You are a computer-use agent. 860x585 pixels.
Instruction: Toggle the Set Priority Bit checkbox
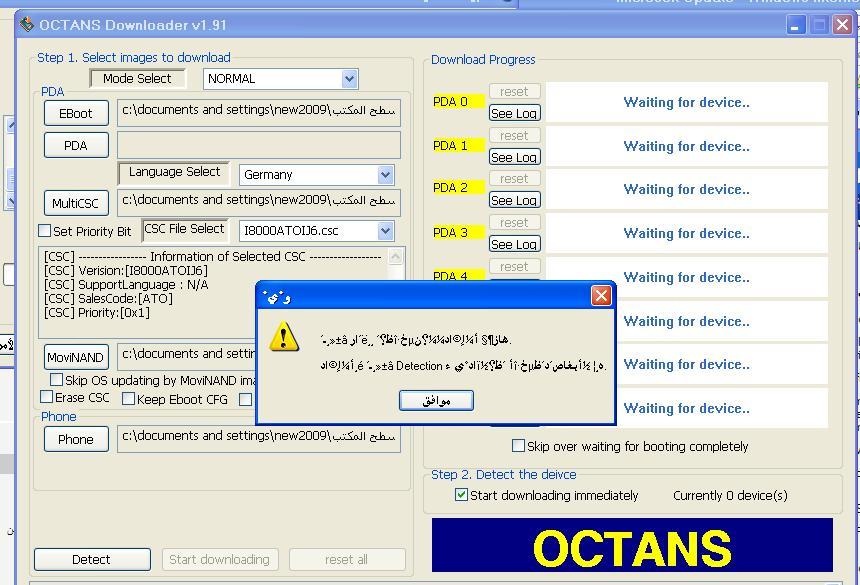pos(44,231)
